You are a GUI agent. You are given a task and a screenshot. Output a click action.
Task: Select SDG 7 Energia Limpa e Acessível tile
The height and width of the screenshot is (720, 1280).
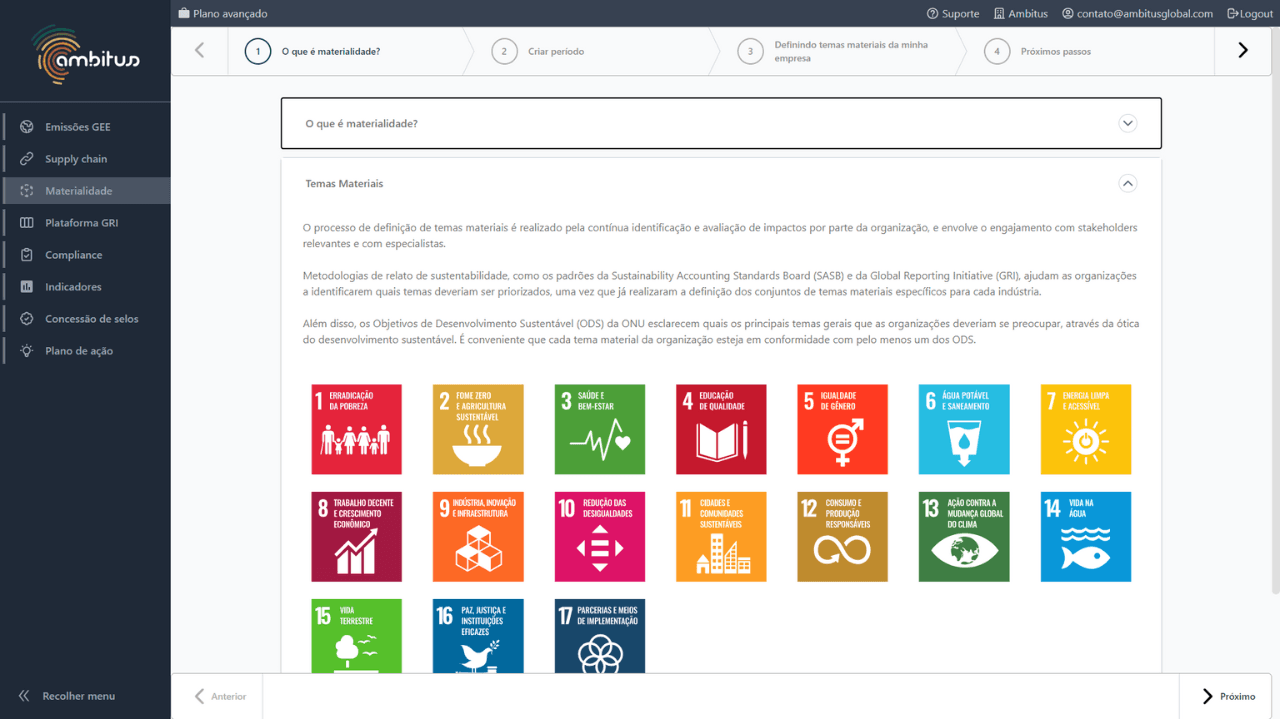coord(1086,429)
